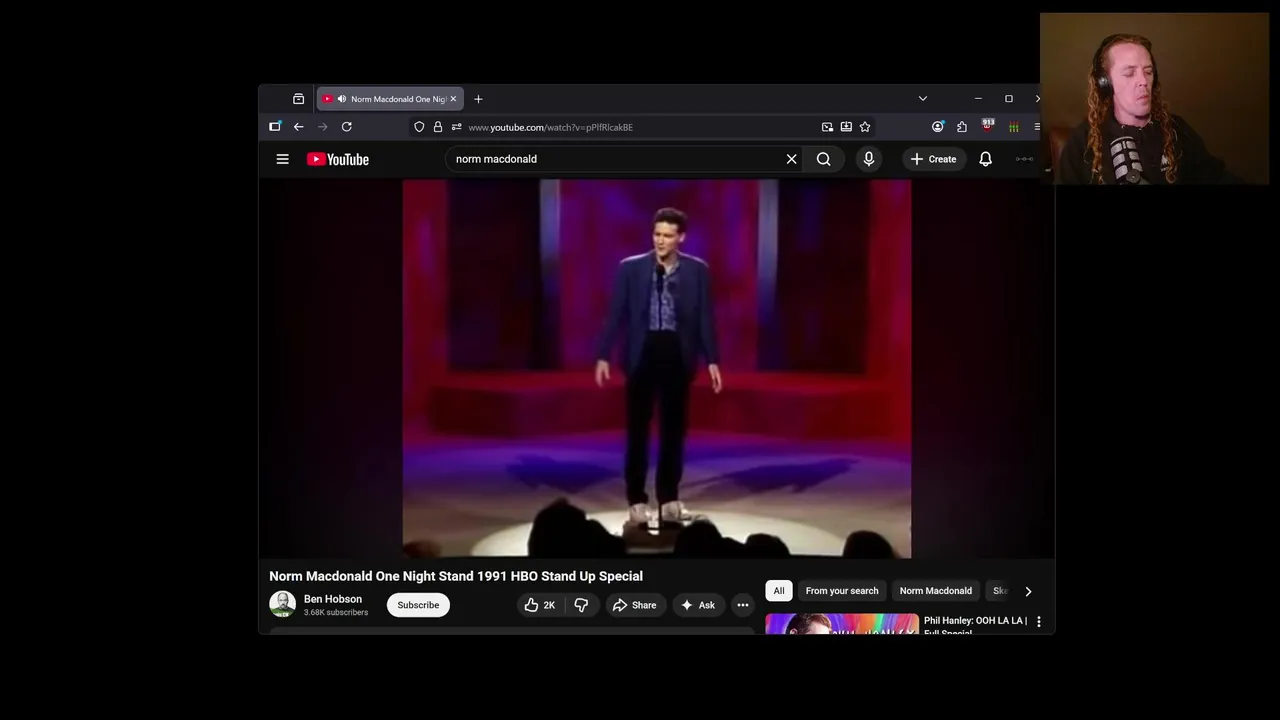Open YouTube notifications bell

[x=985, y=159]
